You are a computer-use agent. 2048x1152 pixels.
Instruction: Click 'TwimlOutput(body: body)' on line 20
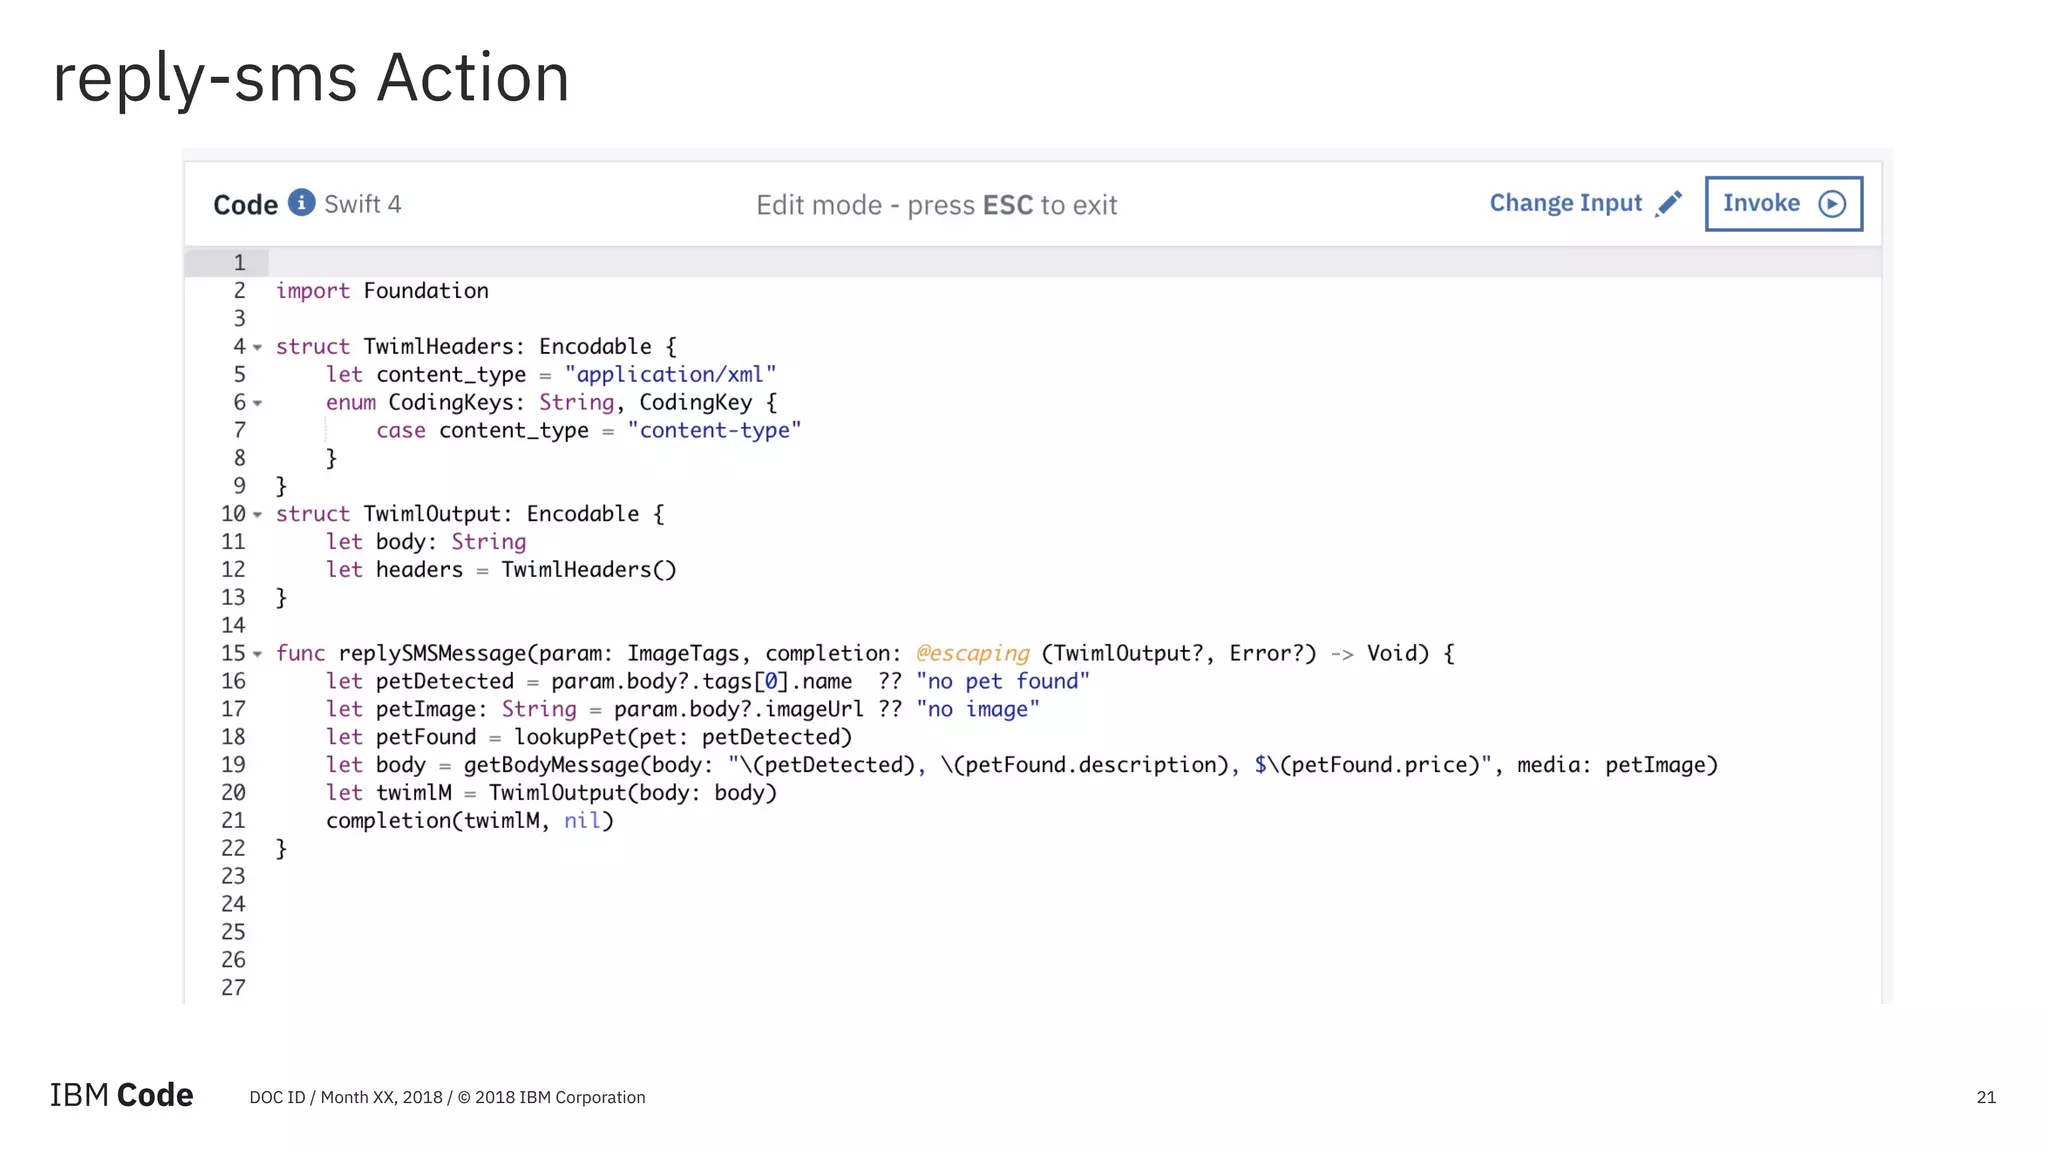point(633,793)
